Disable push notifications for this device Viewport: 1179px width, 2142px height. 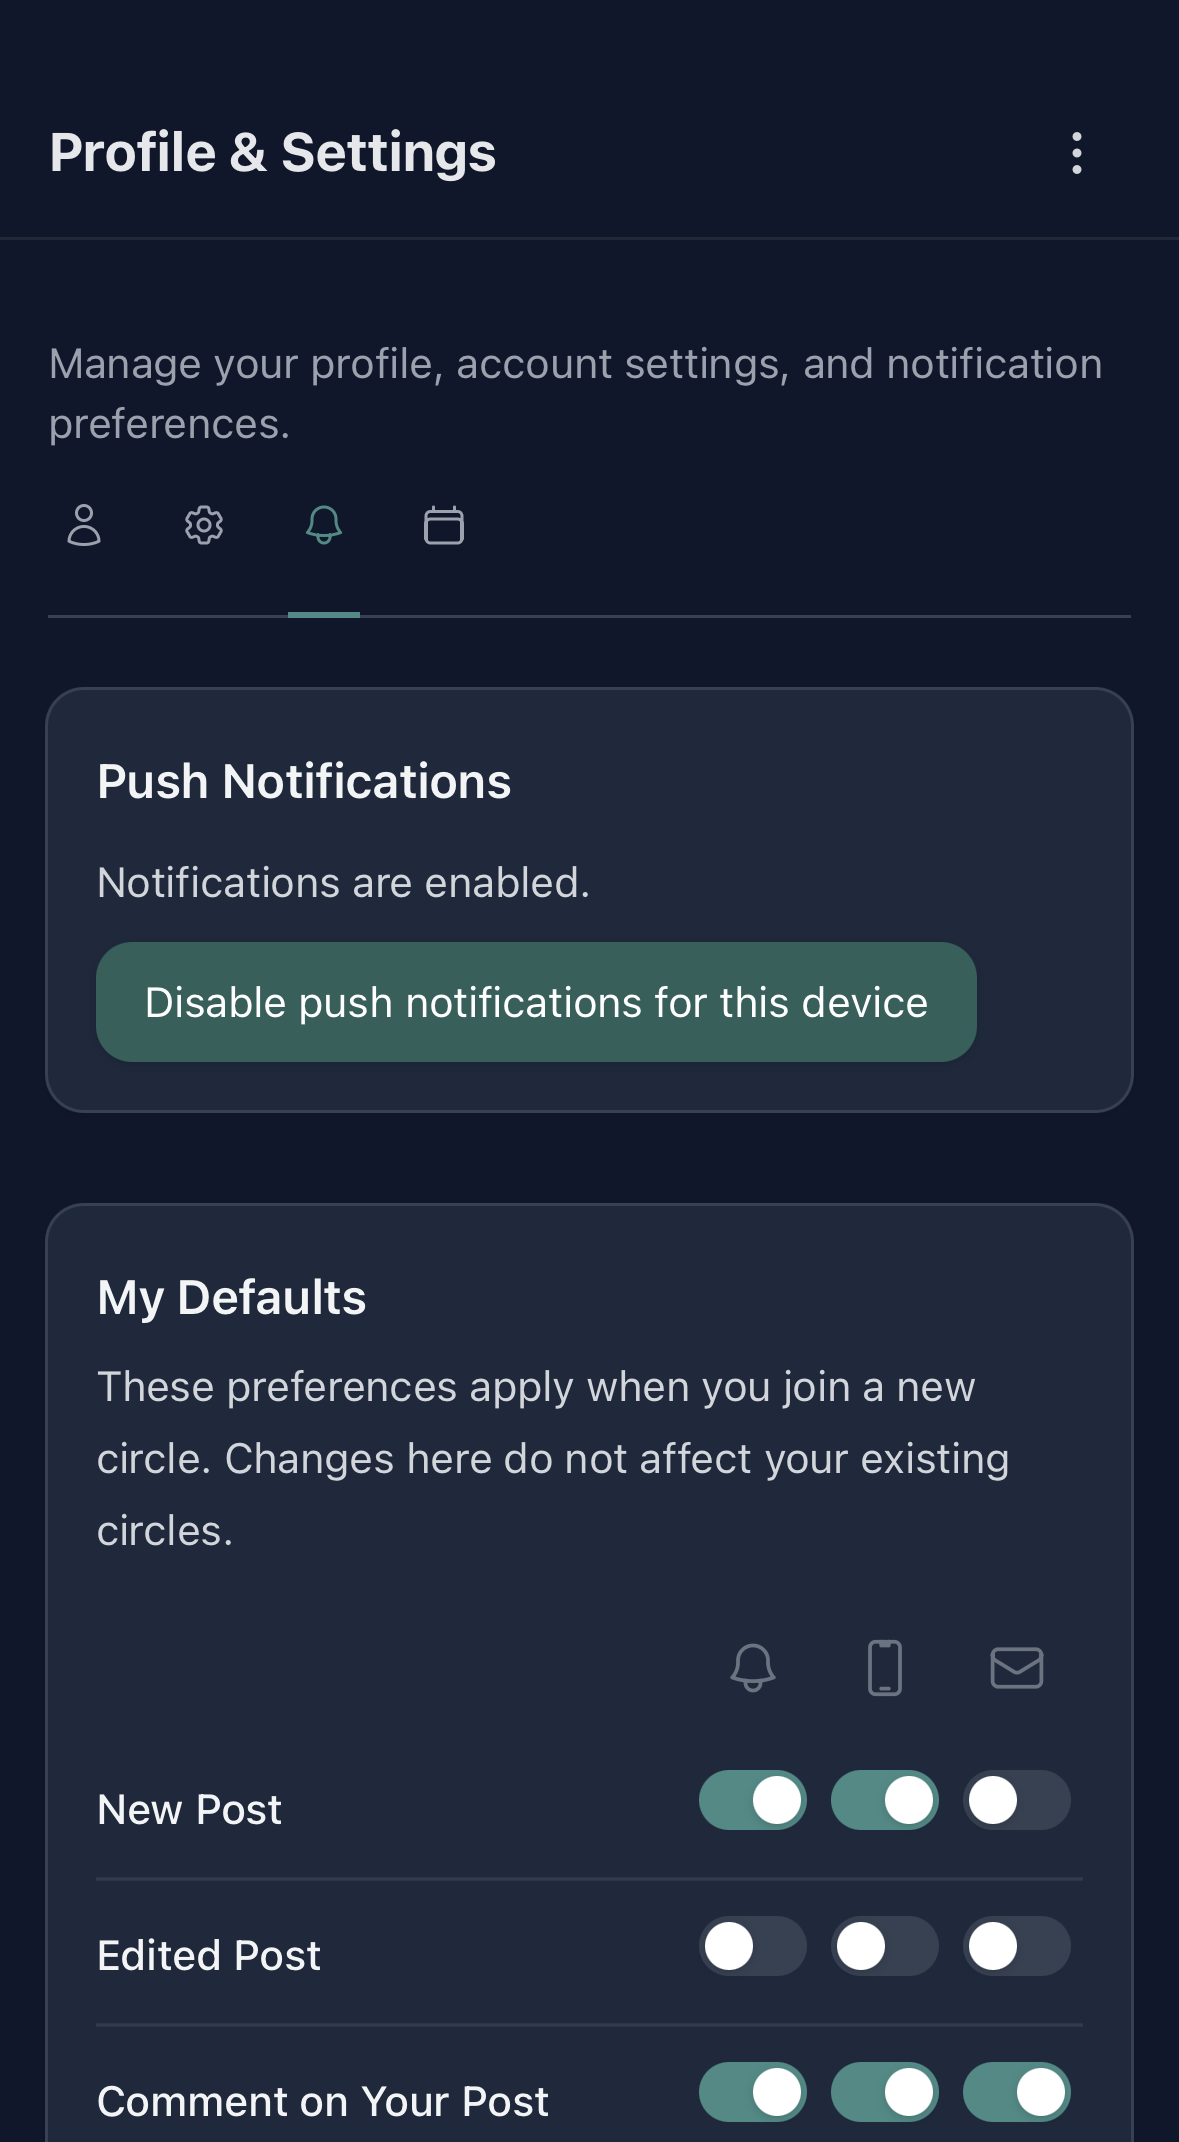tap(537, 1002)
